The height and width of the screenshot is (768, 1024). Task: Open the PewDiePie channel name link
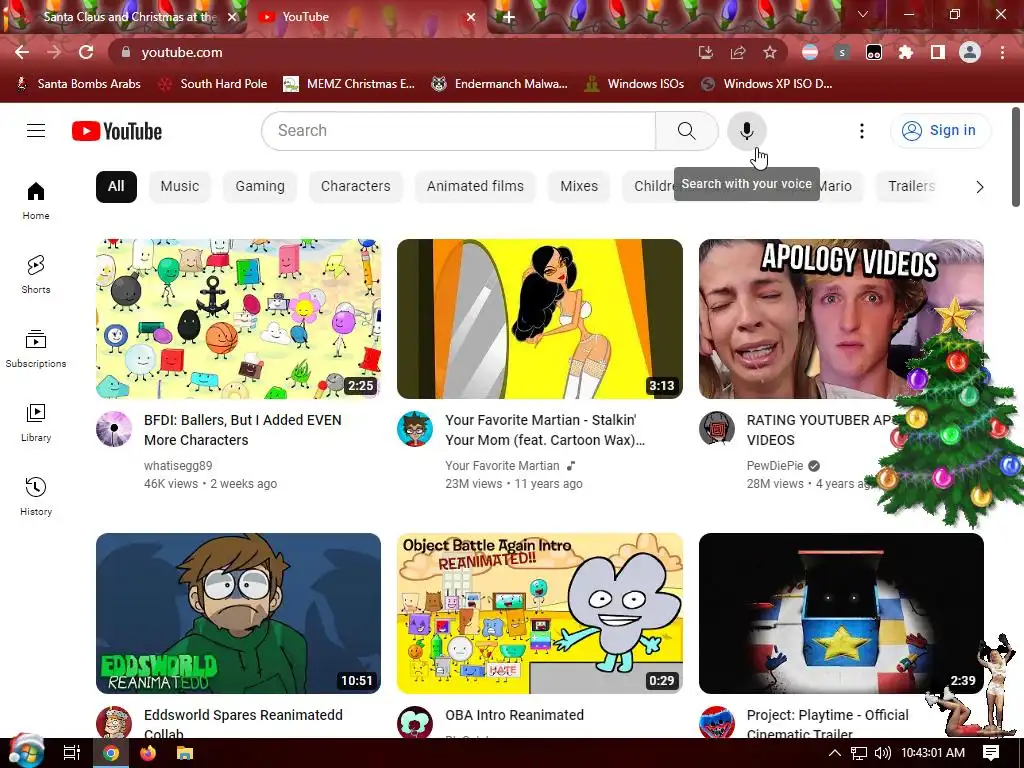click(775, 466)
